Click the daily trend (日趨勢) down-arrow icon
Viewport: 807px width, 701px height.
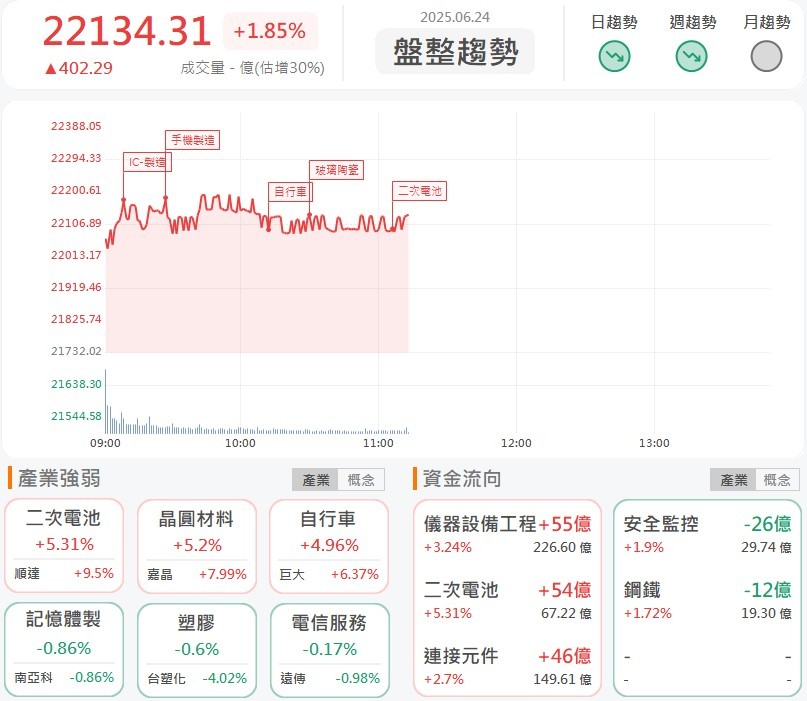pyautogui.click(x=614, y=56)
